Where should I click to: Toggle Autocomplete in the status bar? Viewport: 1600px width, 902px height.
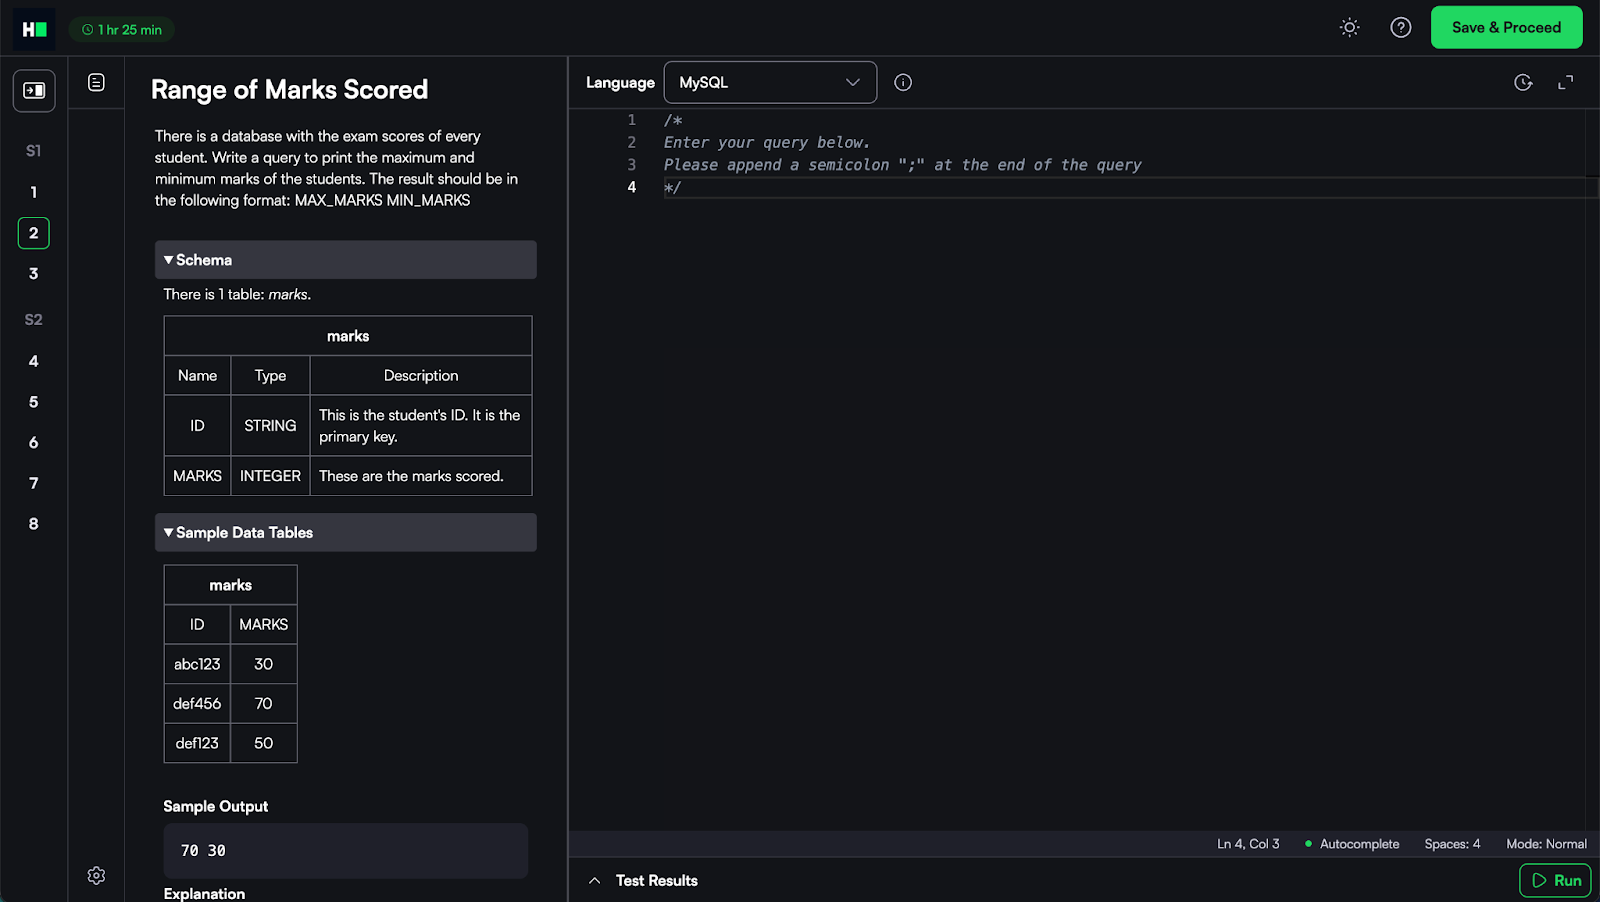pyautogui.click(x=1352, y=844)
